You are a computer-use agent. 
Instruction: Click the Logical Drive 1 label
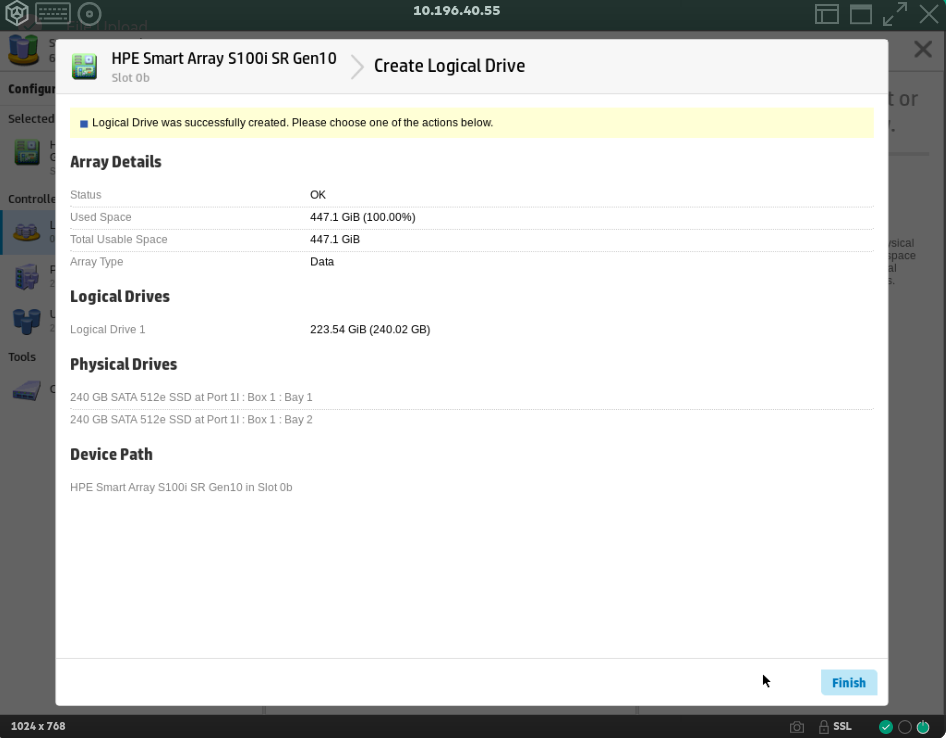point(107,329)
